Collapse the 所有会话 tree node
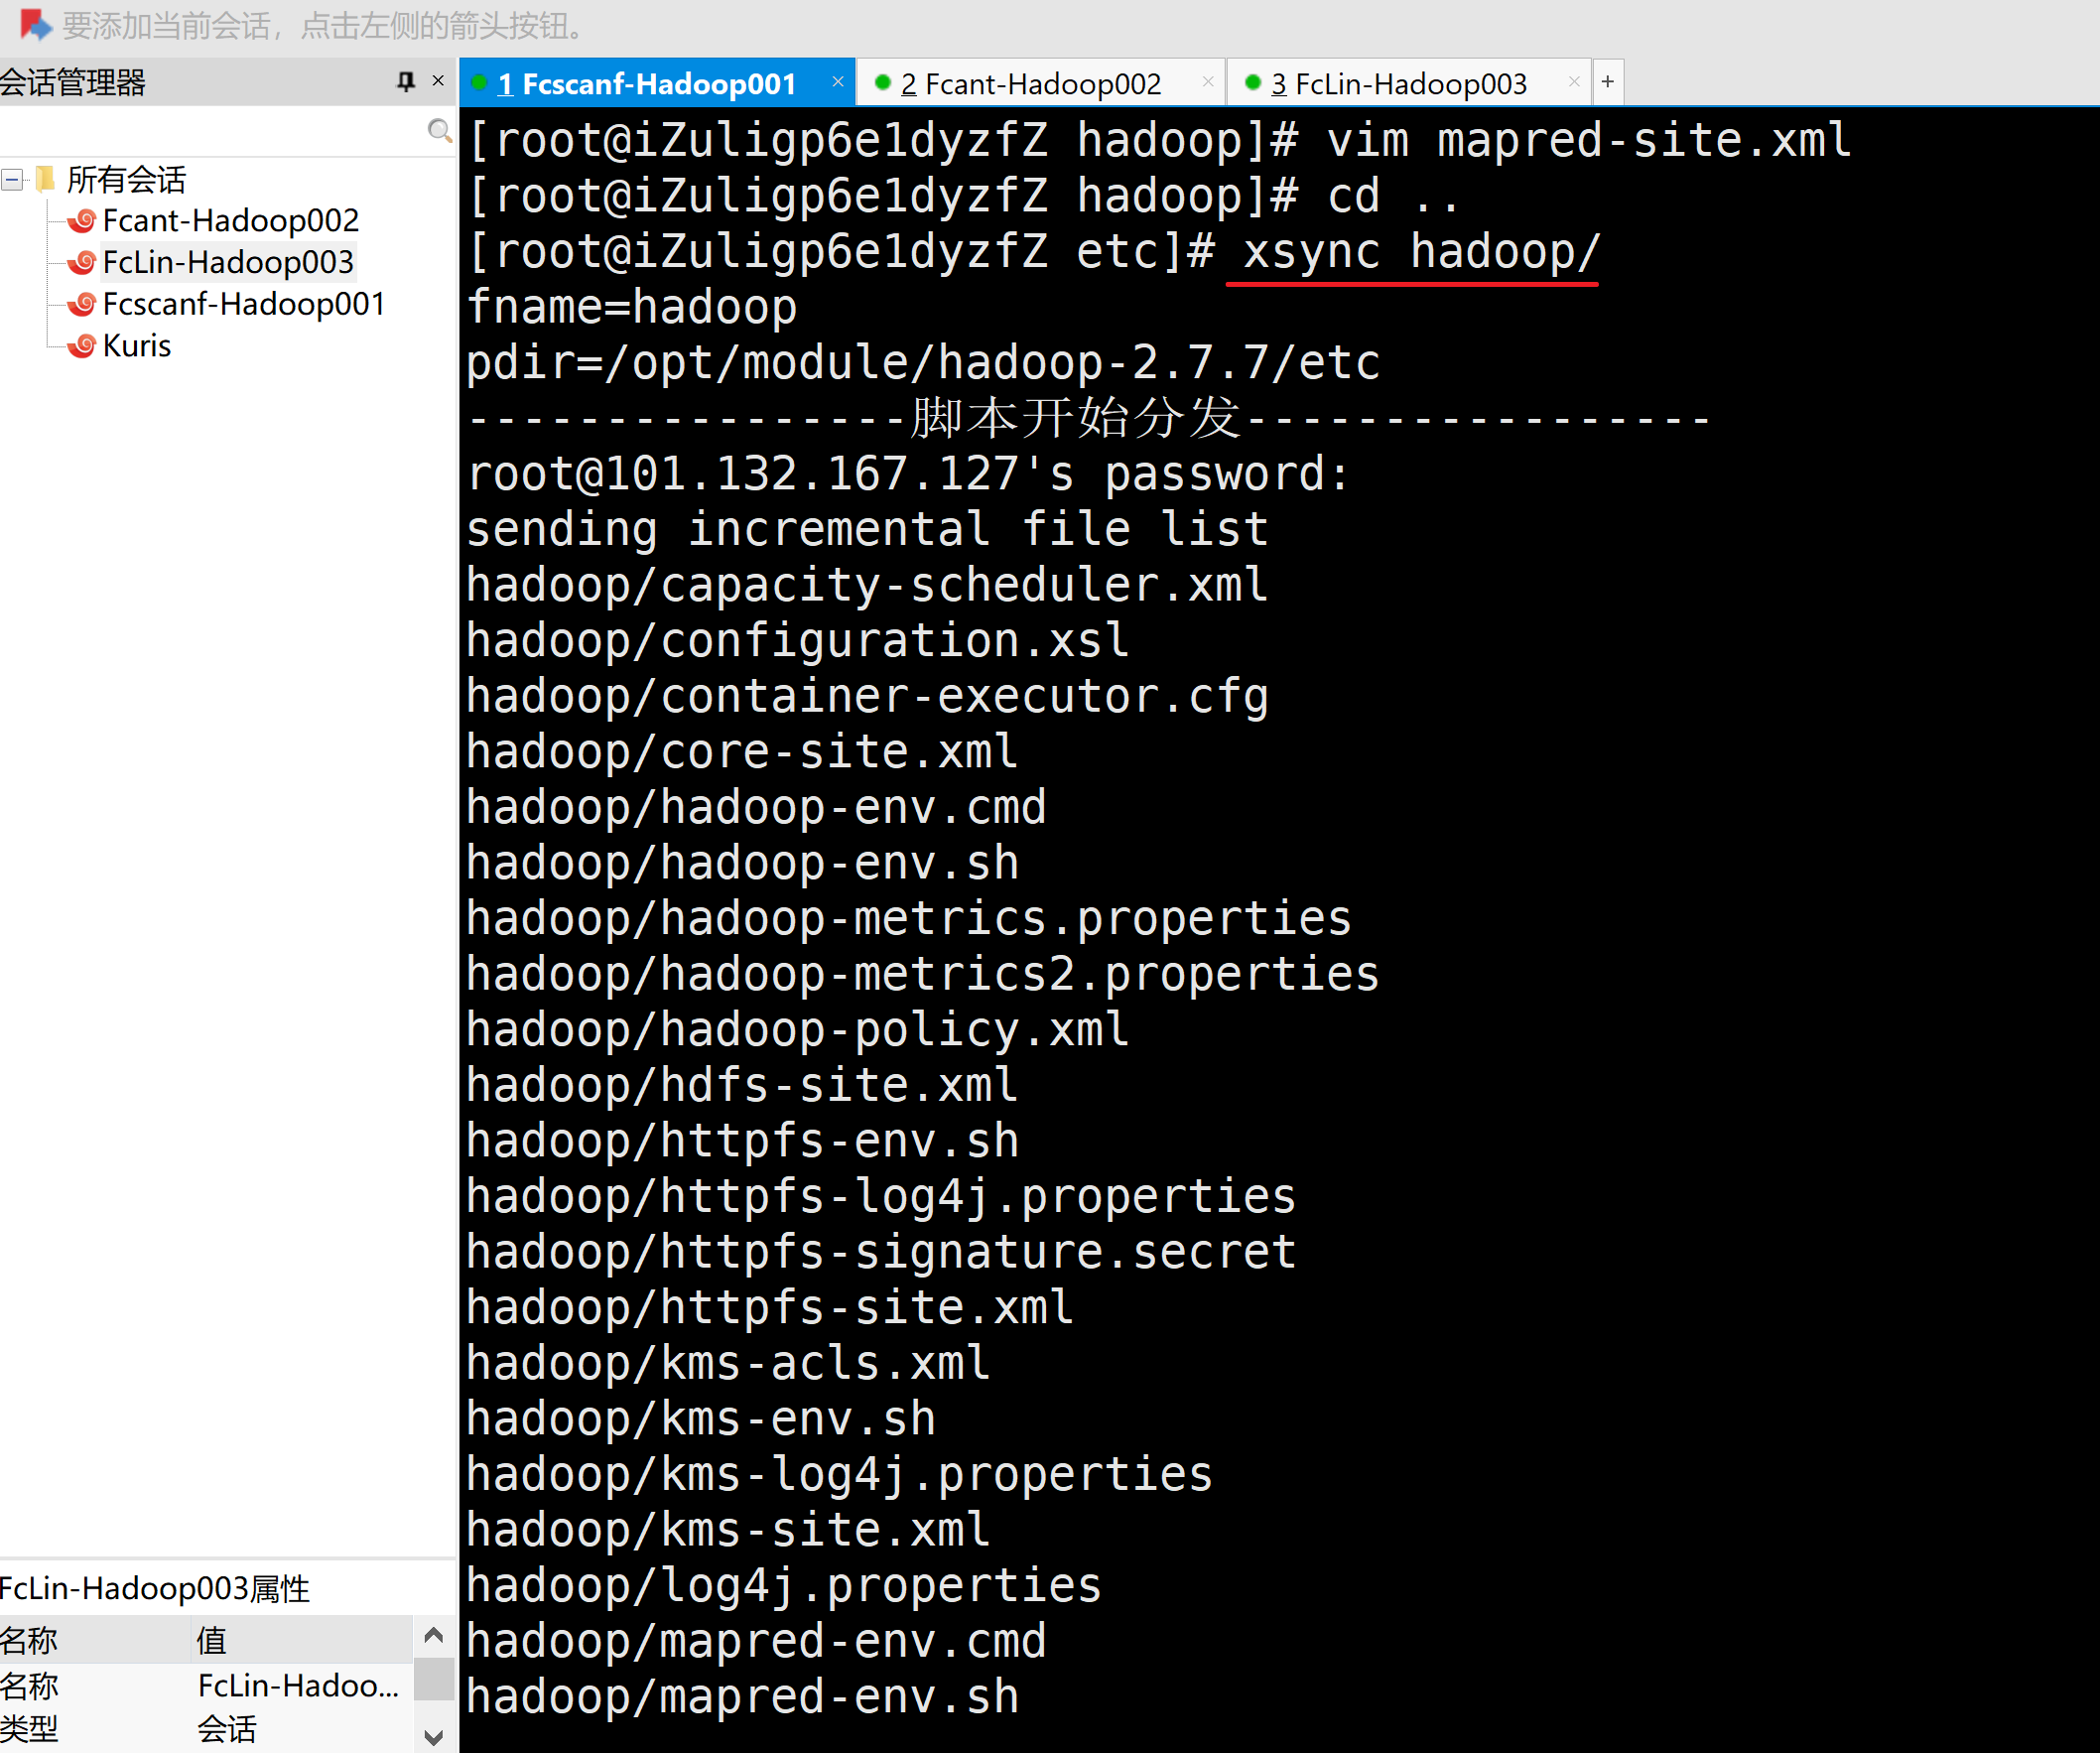This screenshot has height=1753, width=2100. [13, 180]
